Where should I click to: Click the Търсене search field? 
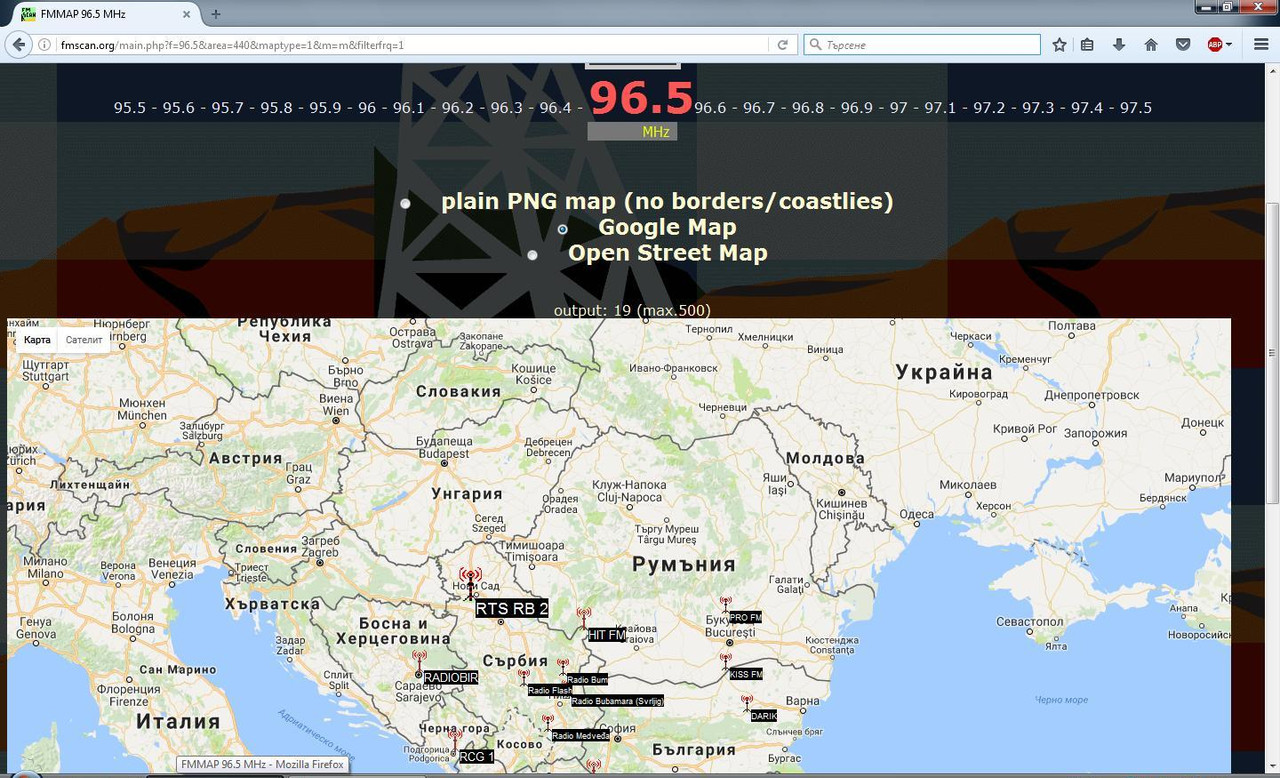click(x=922, y=45)
